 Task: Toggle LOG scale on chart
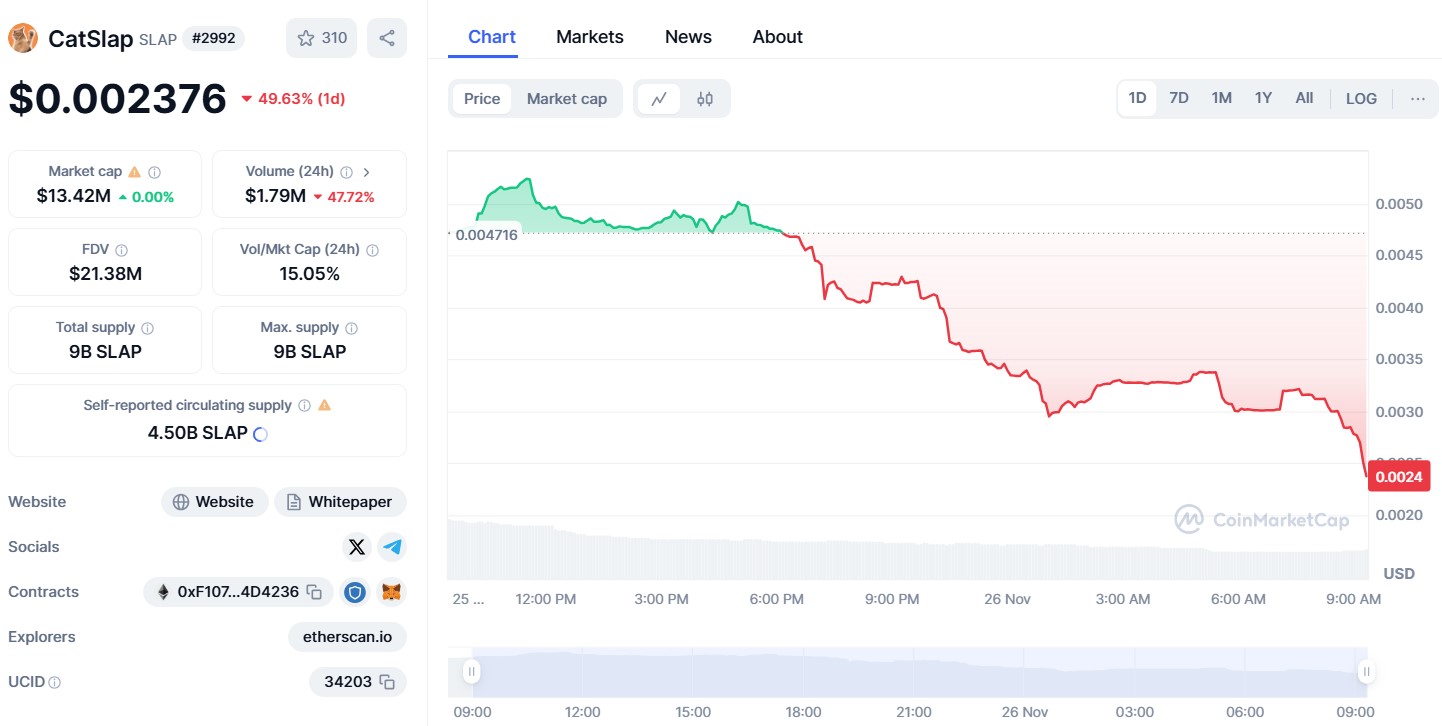(1361, 98)
